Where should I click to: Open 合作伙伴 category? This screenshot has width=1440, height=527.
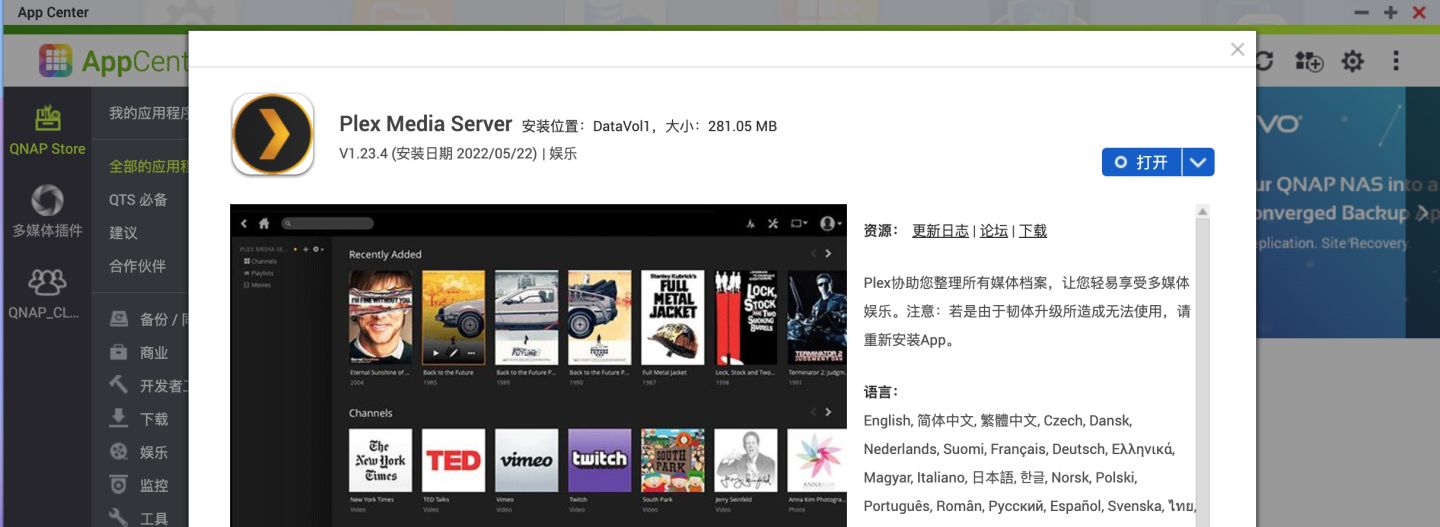point(137,266)
